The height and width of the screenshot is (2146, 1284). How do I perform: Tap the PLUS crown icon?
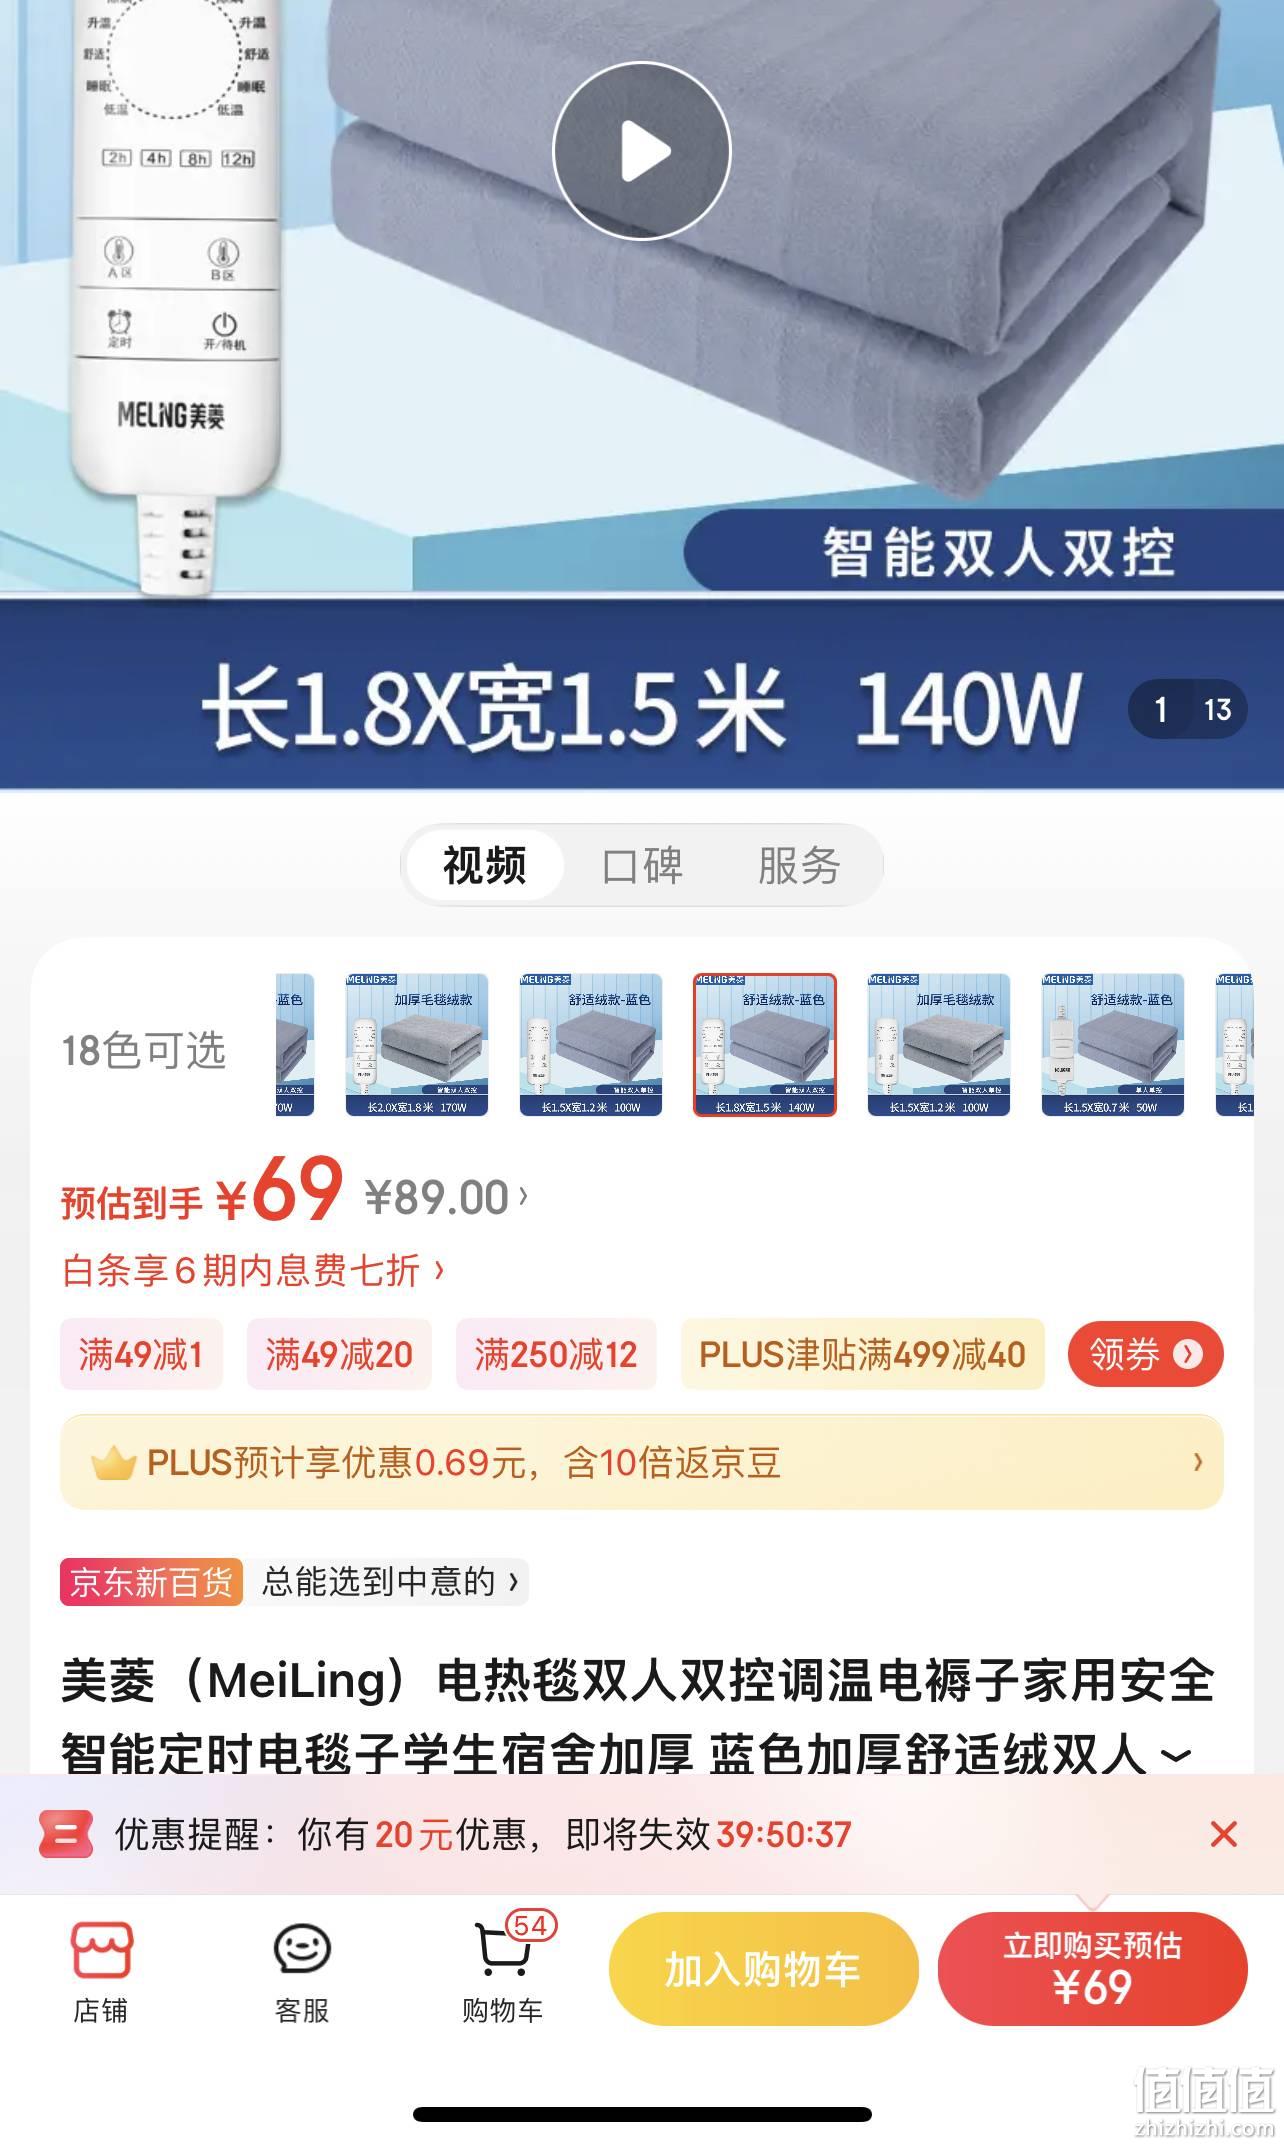pyautogui.click(x=113, y=1464)
